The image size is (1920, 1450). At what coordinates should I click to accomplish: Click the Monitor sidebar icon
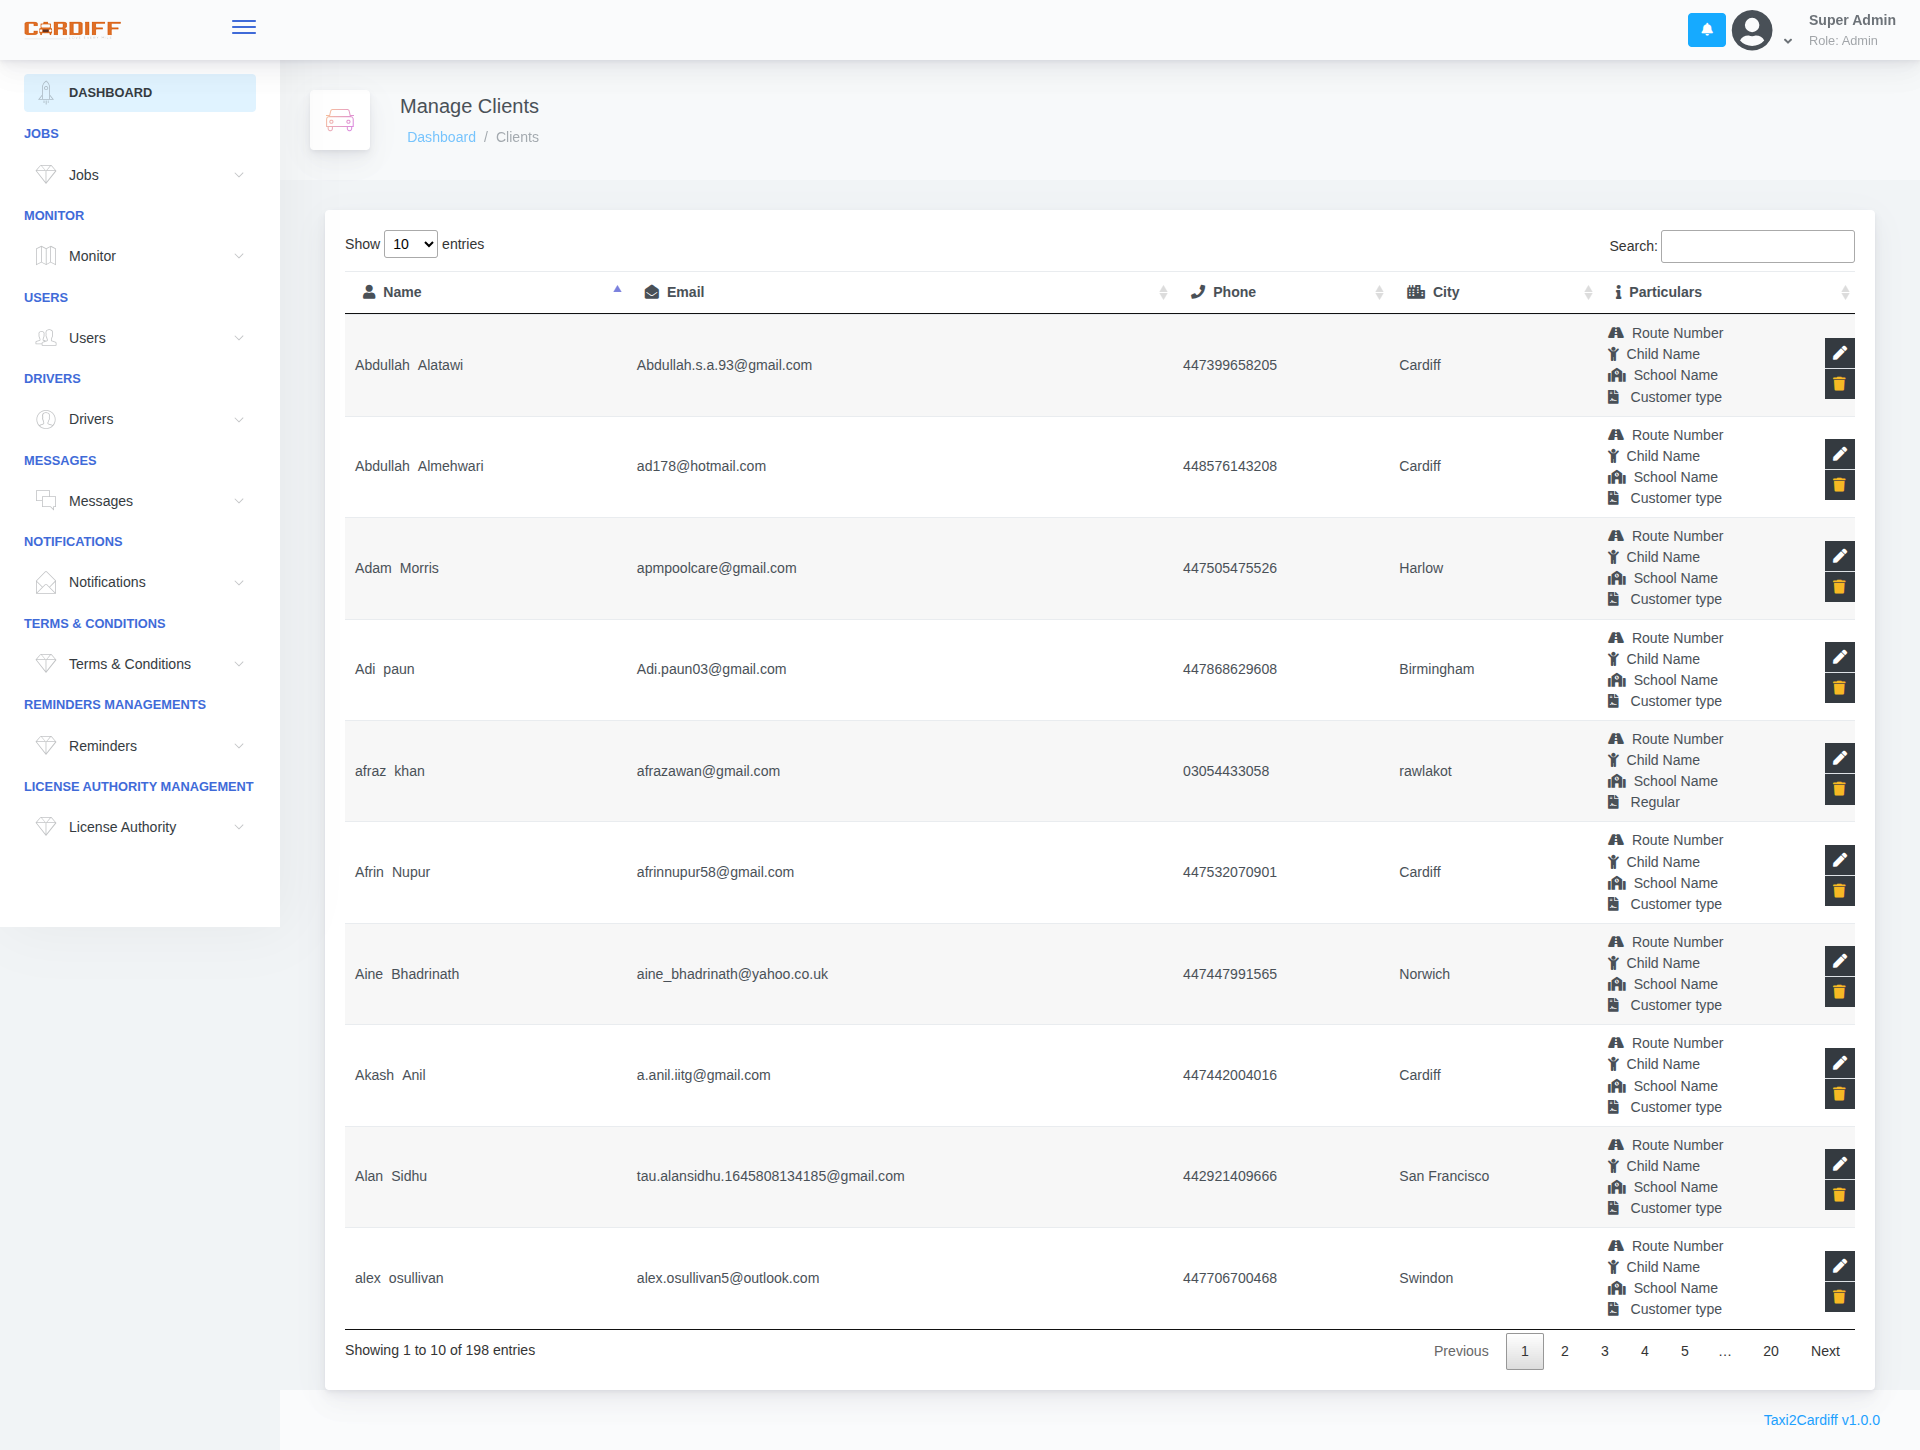pyautogui.click(x=46, y=255)
